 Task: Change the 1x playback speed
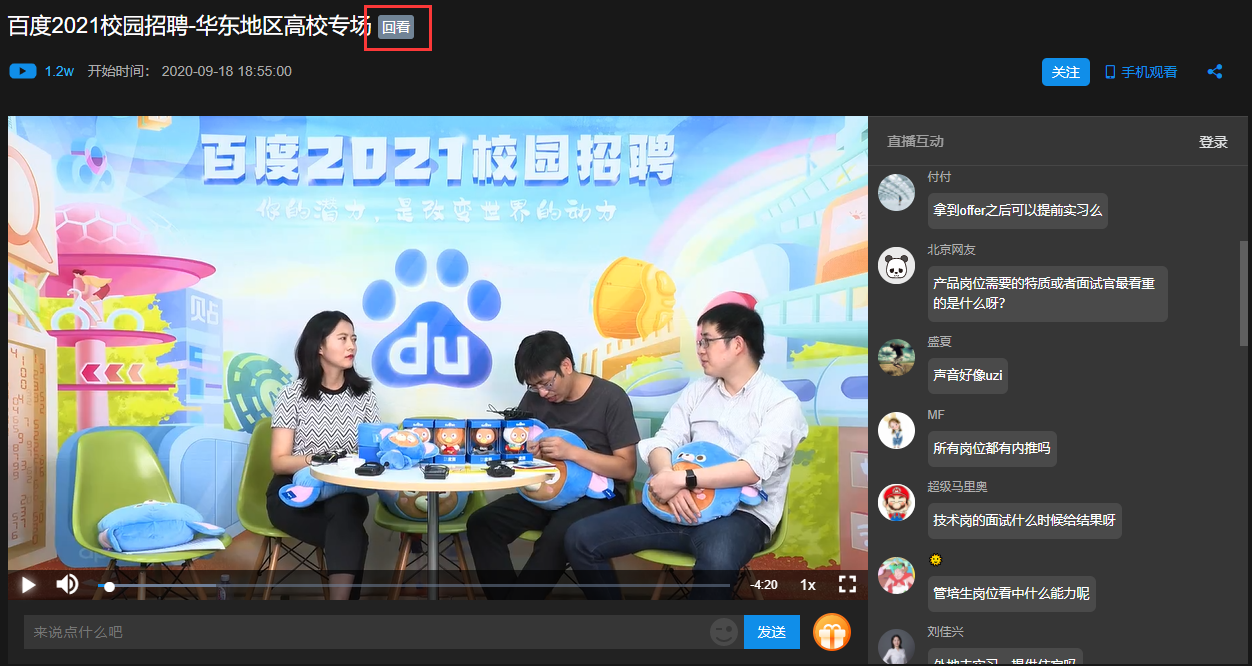[808, 585]
